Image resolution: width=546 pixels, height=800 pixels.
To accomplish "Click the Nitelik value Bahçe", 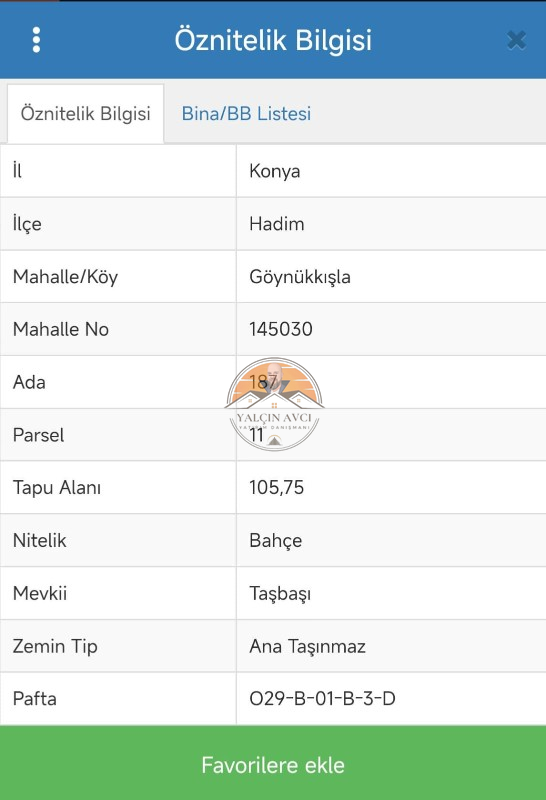I will tap(276, 541).
